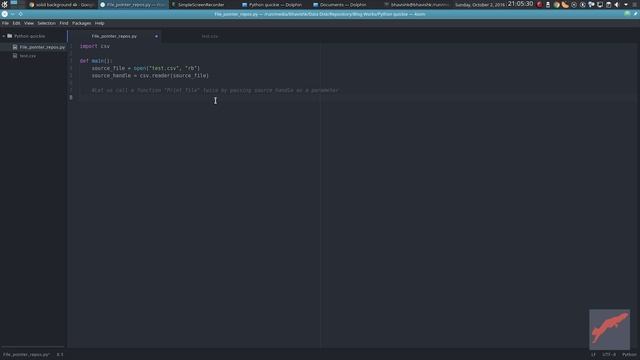Image resolution: width=640 pixels, height=360 pixels.
Task: Click the panel clock showing 21:05:30
Action: 520,4
